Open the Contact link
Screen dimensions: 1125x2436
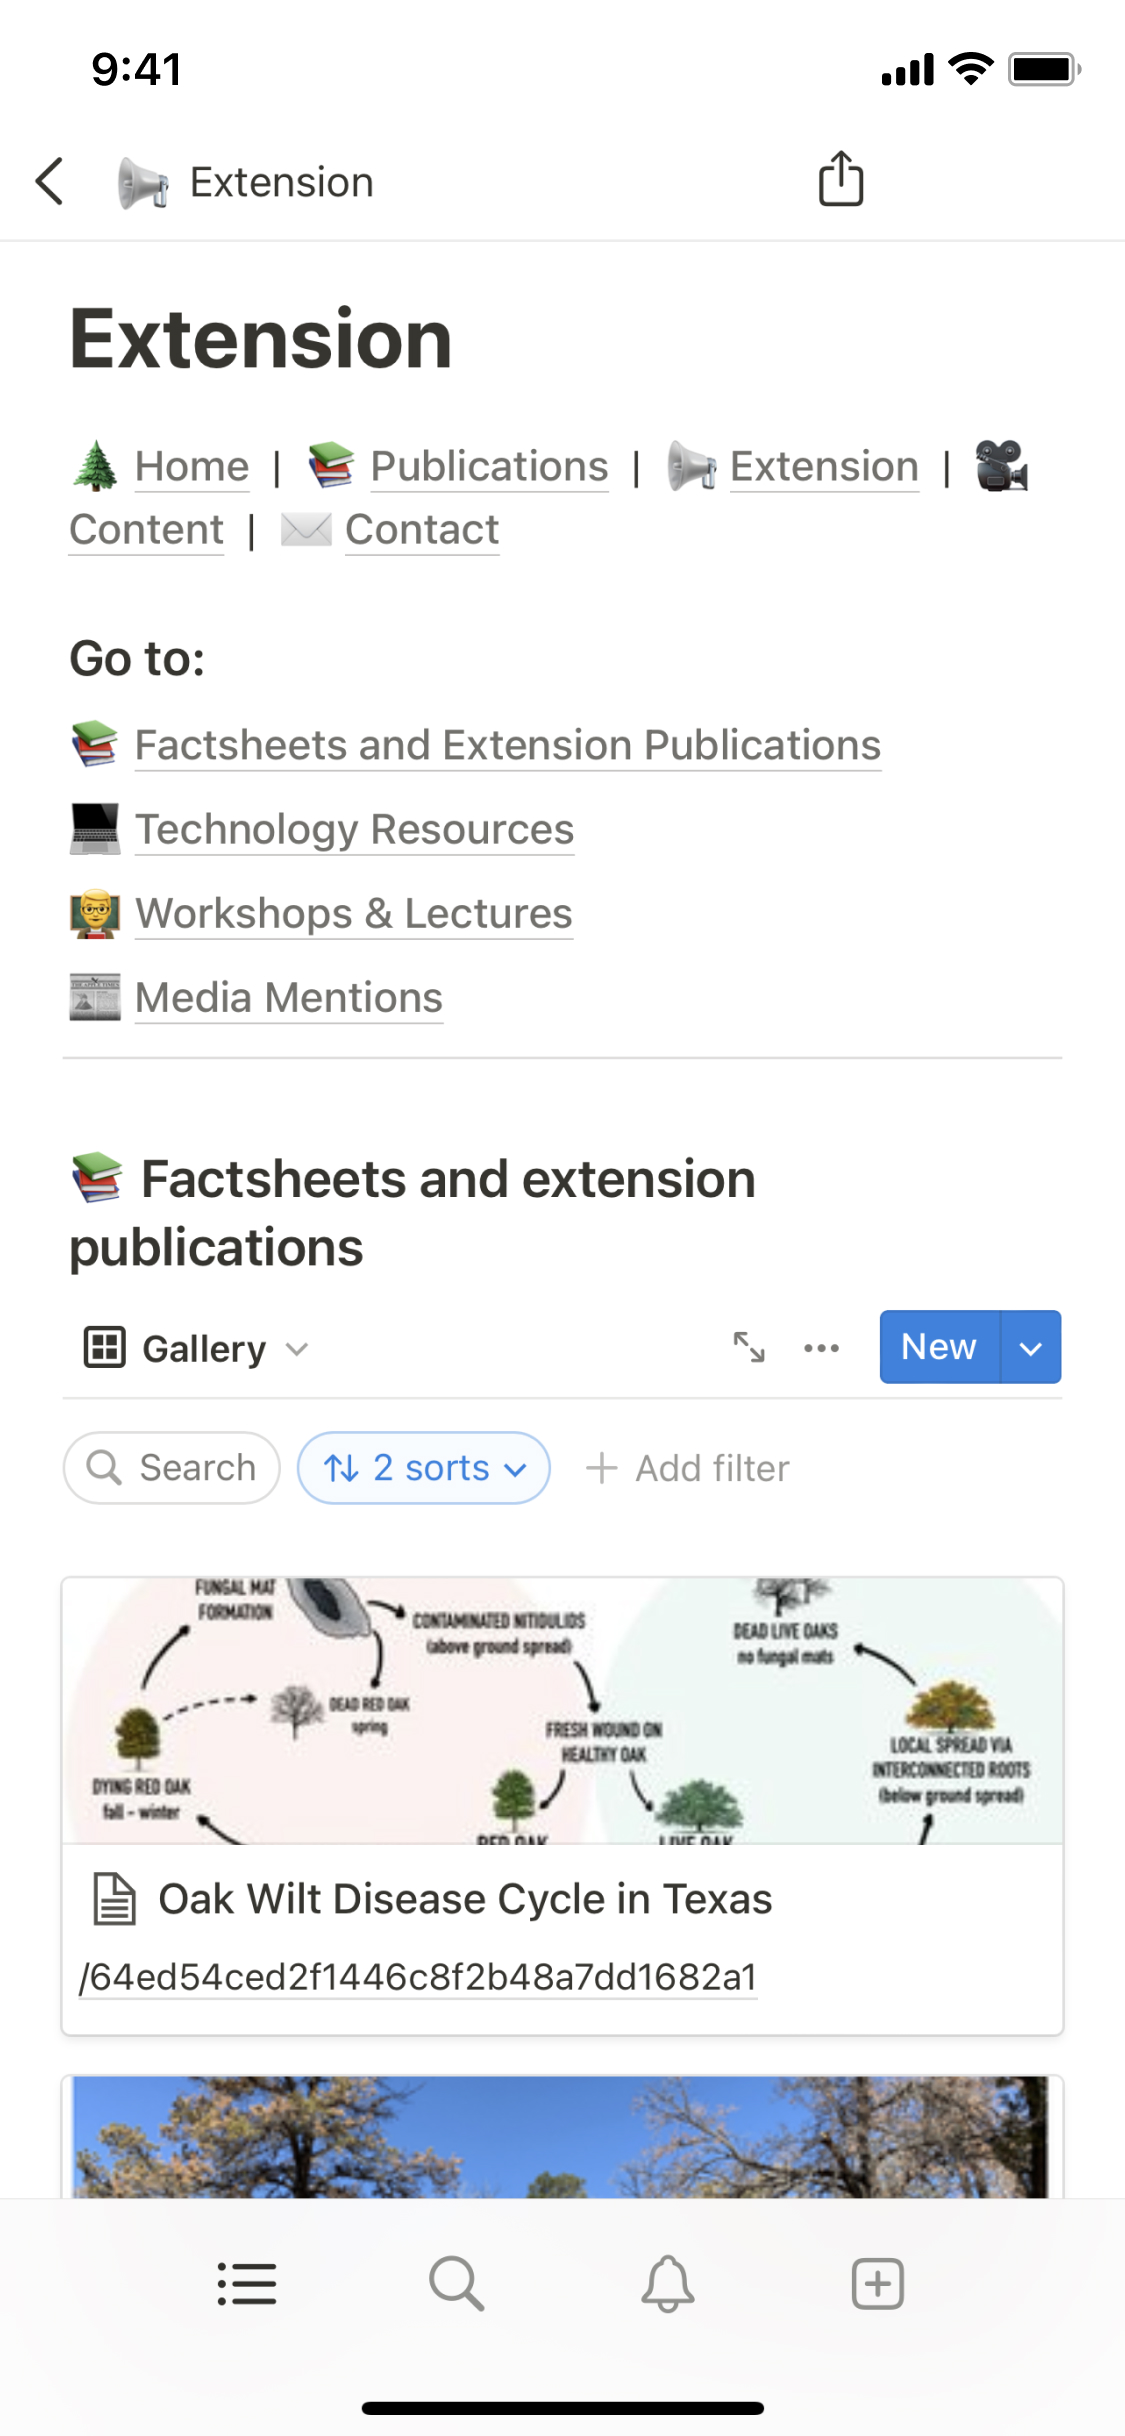[x=421, y=530]
